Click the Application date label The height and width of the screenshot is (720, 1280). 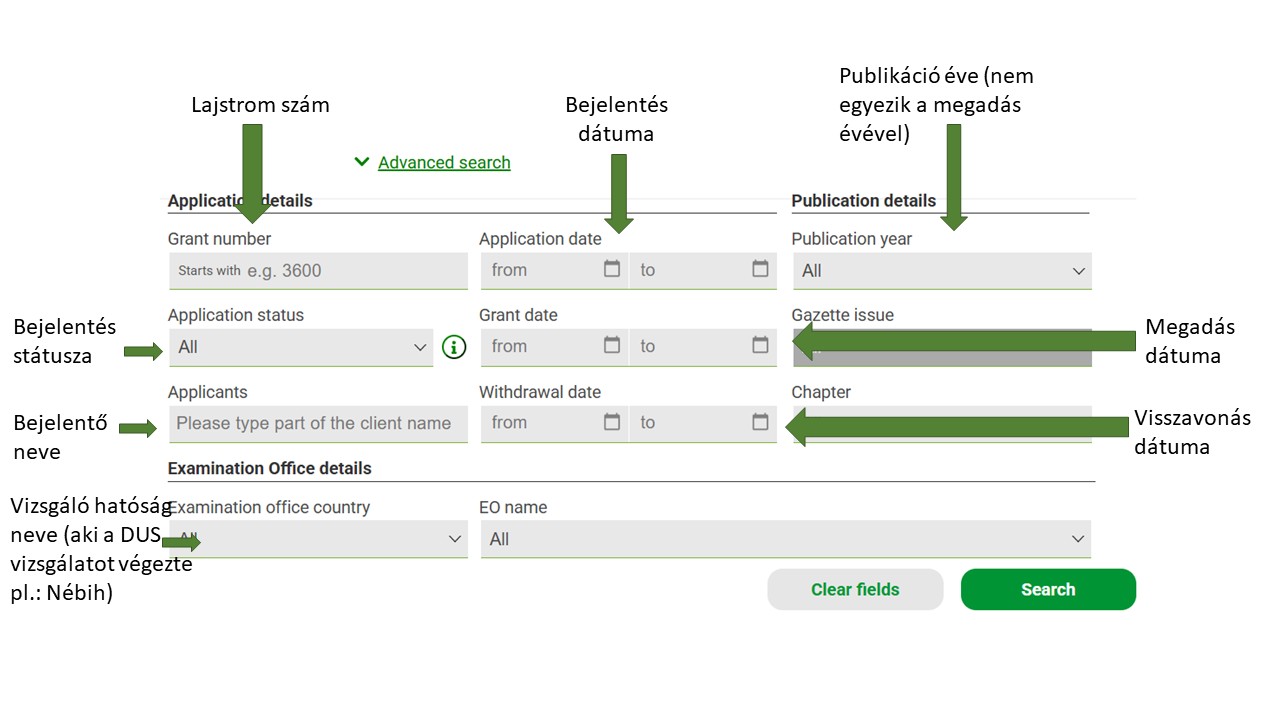540,239
